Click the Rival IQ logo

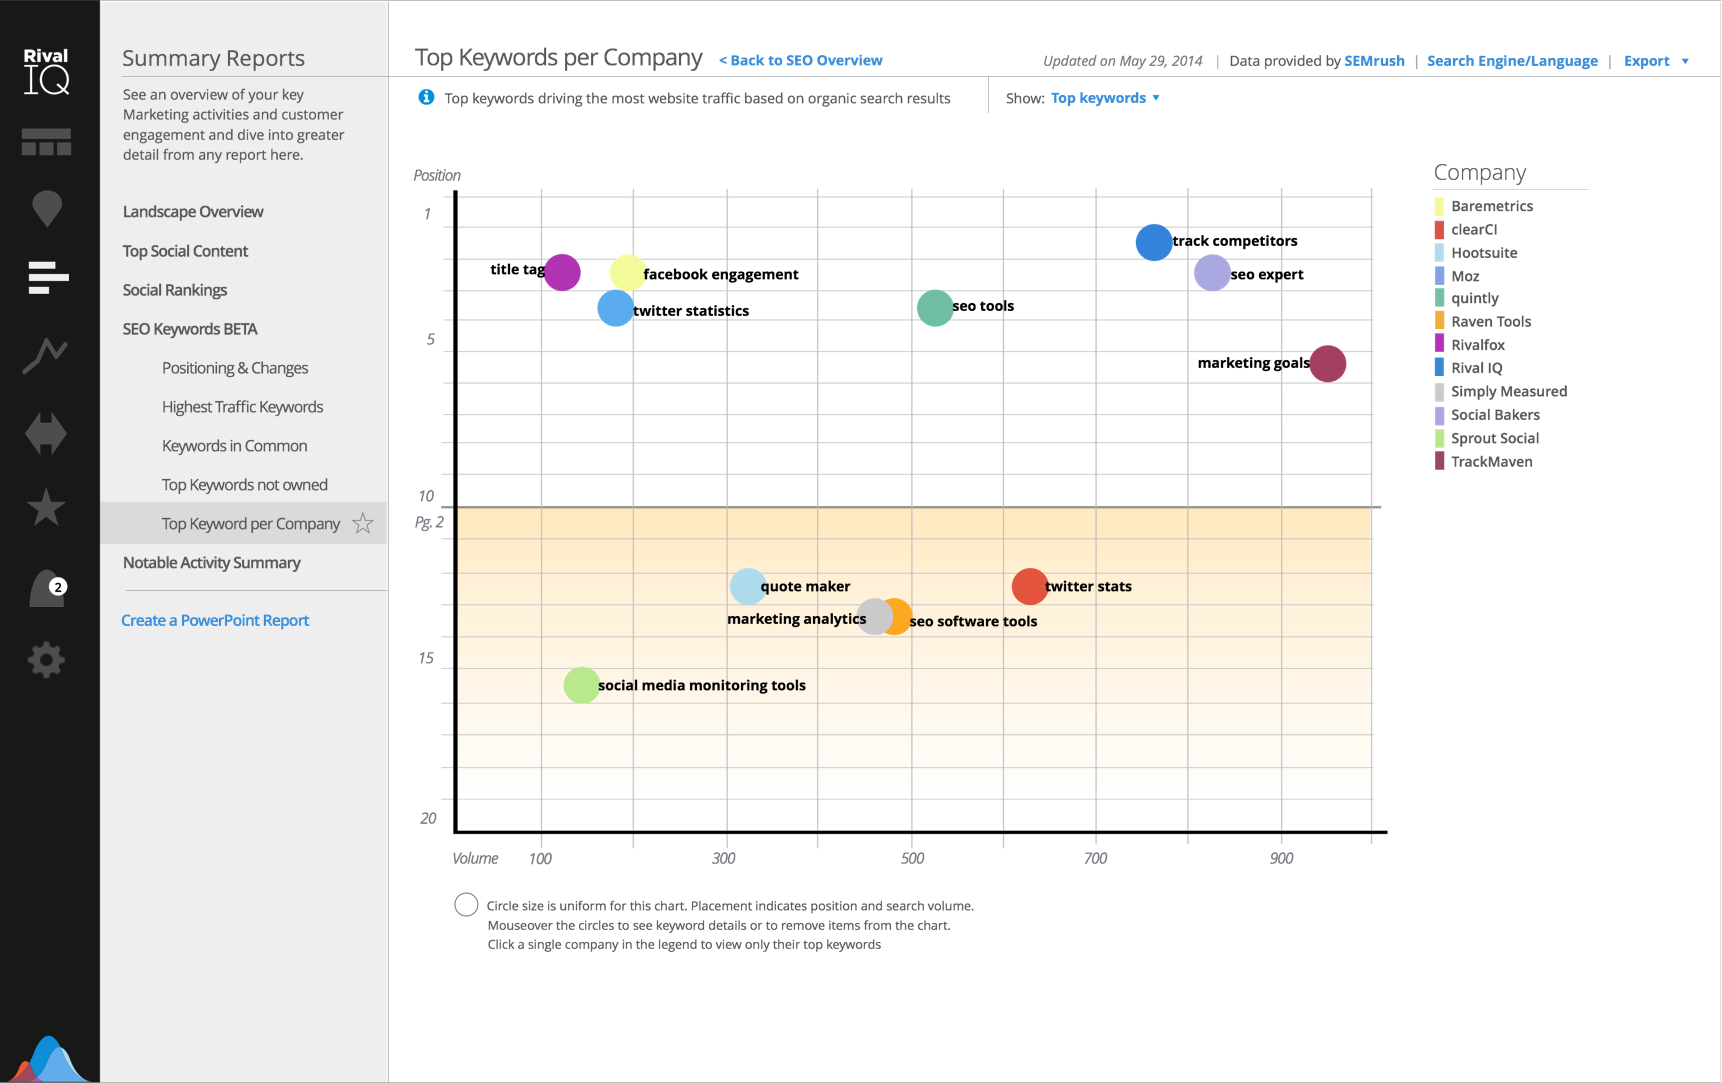click(46, 71)
